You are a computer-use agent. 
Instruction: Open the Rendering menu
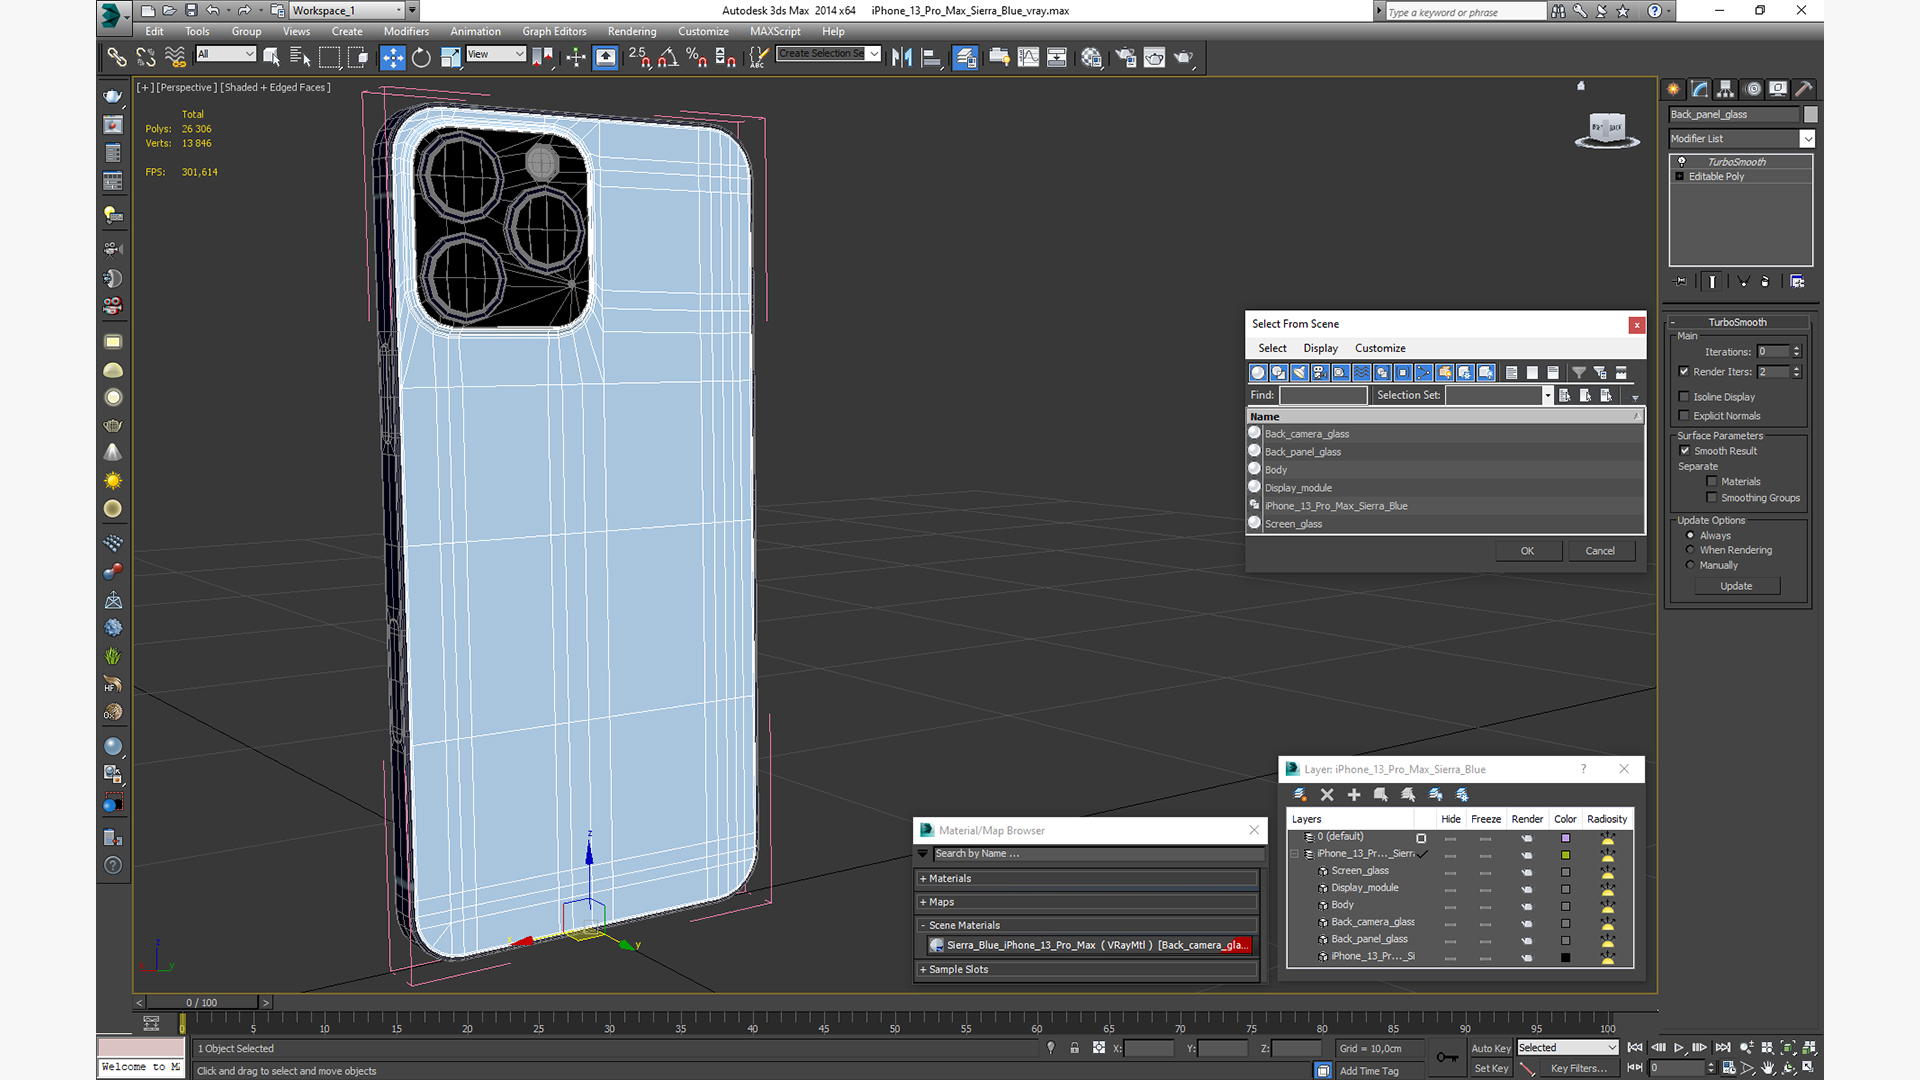point(632,31)
